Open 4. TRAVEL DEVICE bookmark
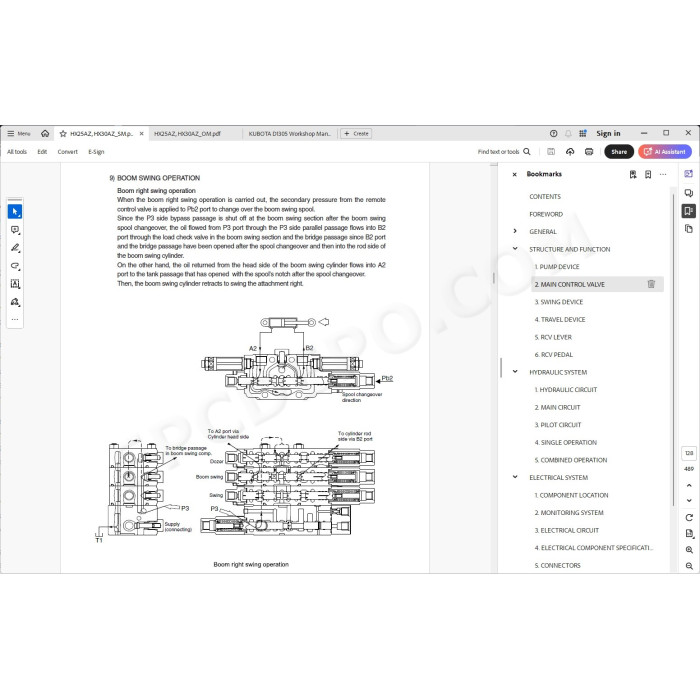The width and height of the screenshot is (700, 700). (x=559, y=319)
